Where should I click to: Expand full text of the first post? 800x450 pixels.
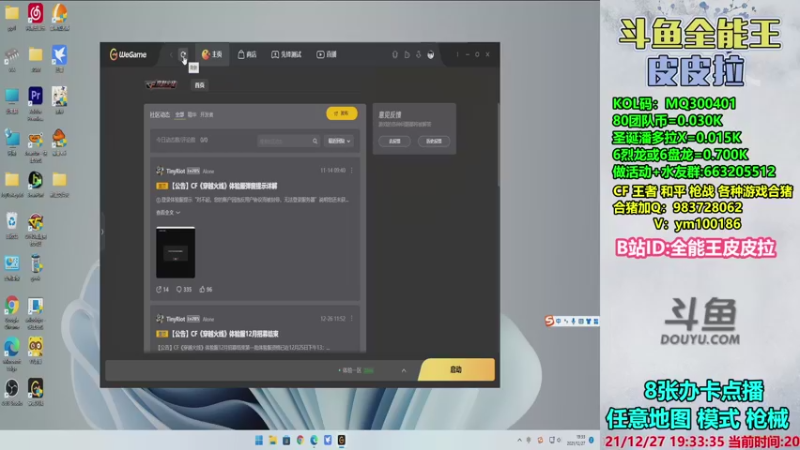168,213
